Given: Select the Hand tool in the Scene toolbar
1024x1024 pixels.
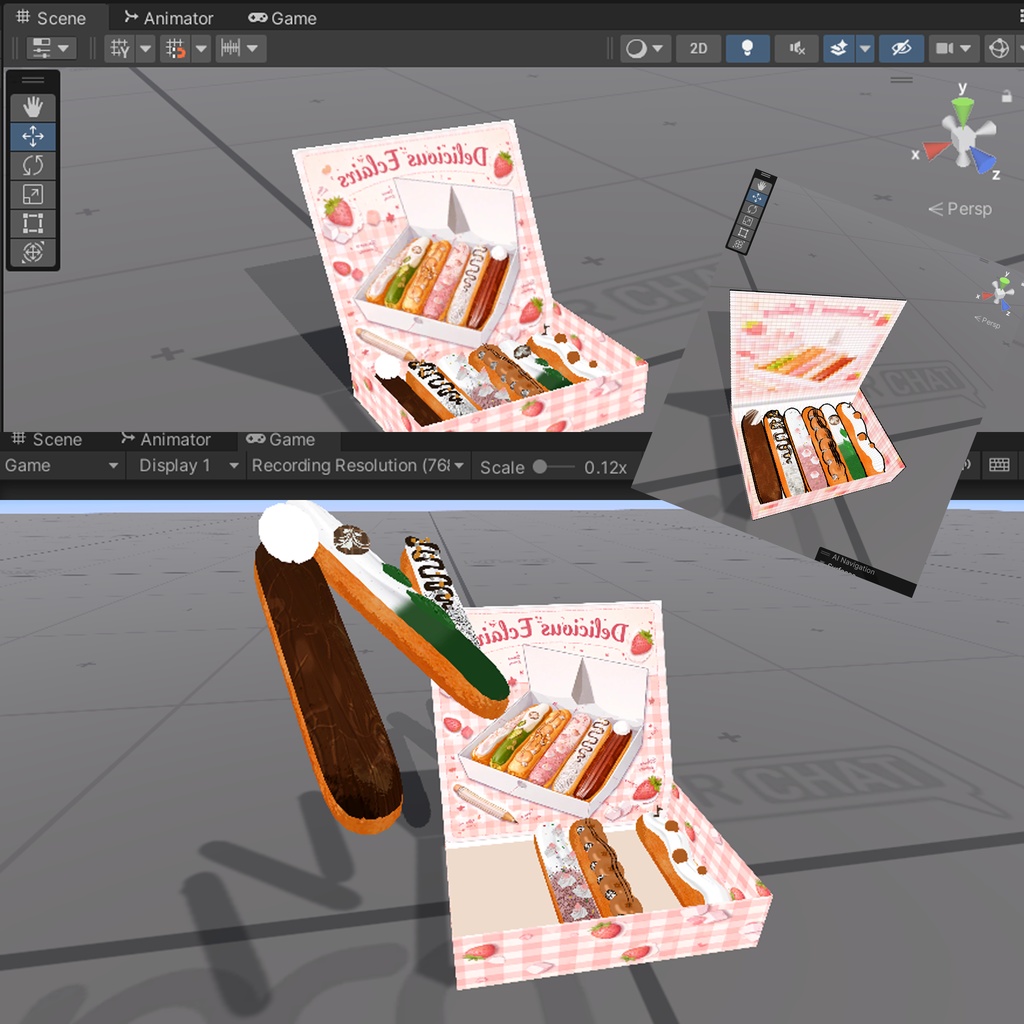Looking at the screenshot, I should (33, 105).
